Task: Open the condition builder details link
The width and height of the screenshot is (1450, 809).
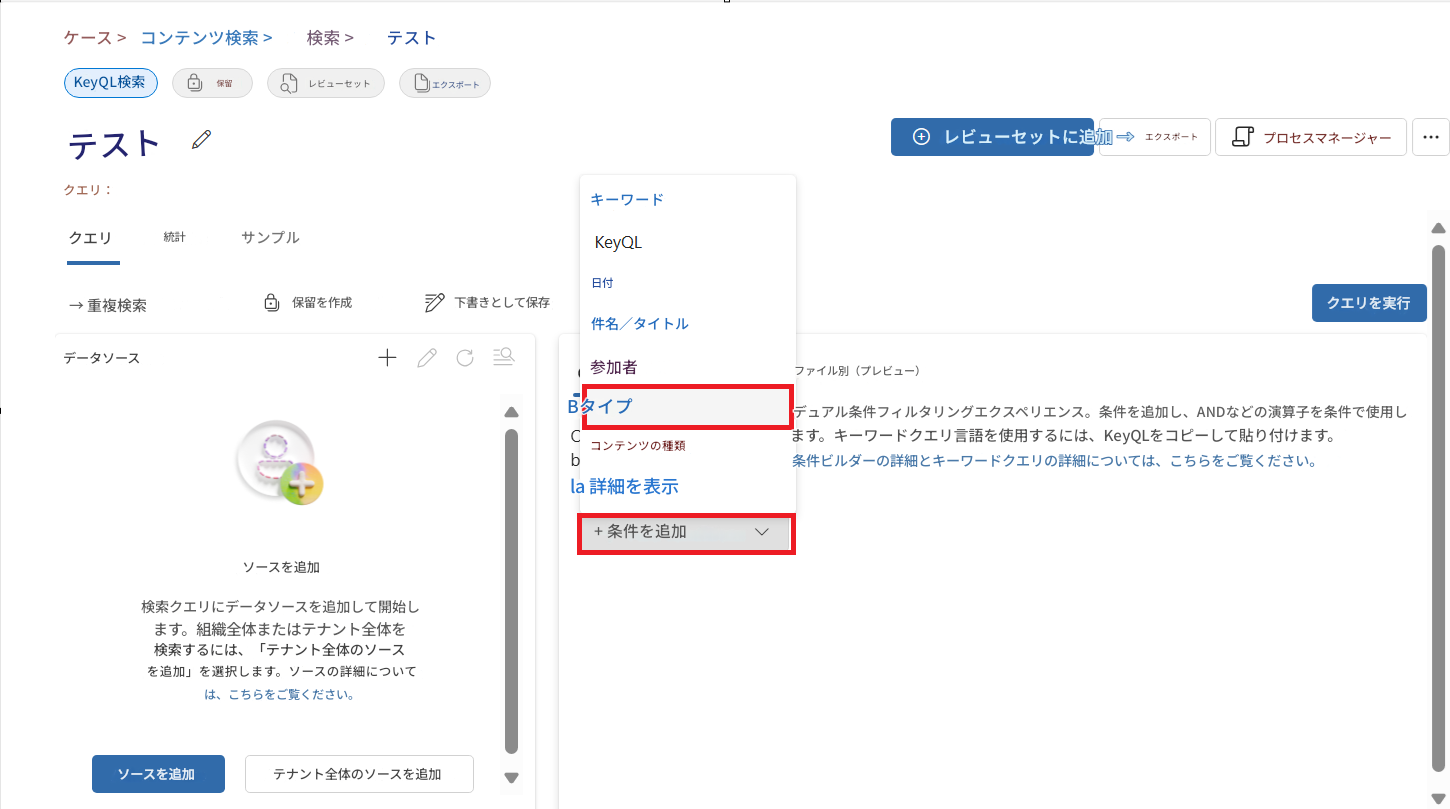Action: coord(1054,461)
